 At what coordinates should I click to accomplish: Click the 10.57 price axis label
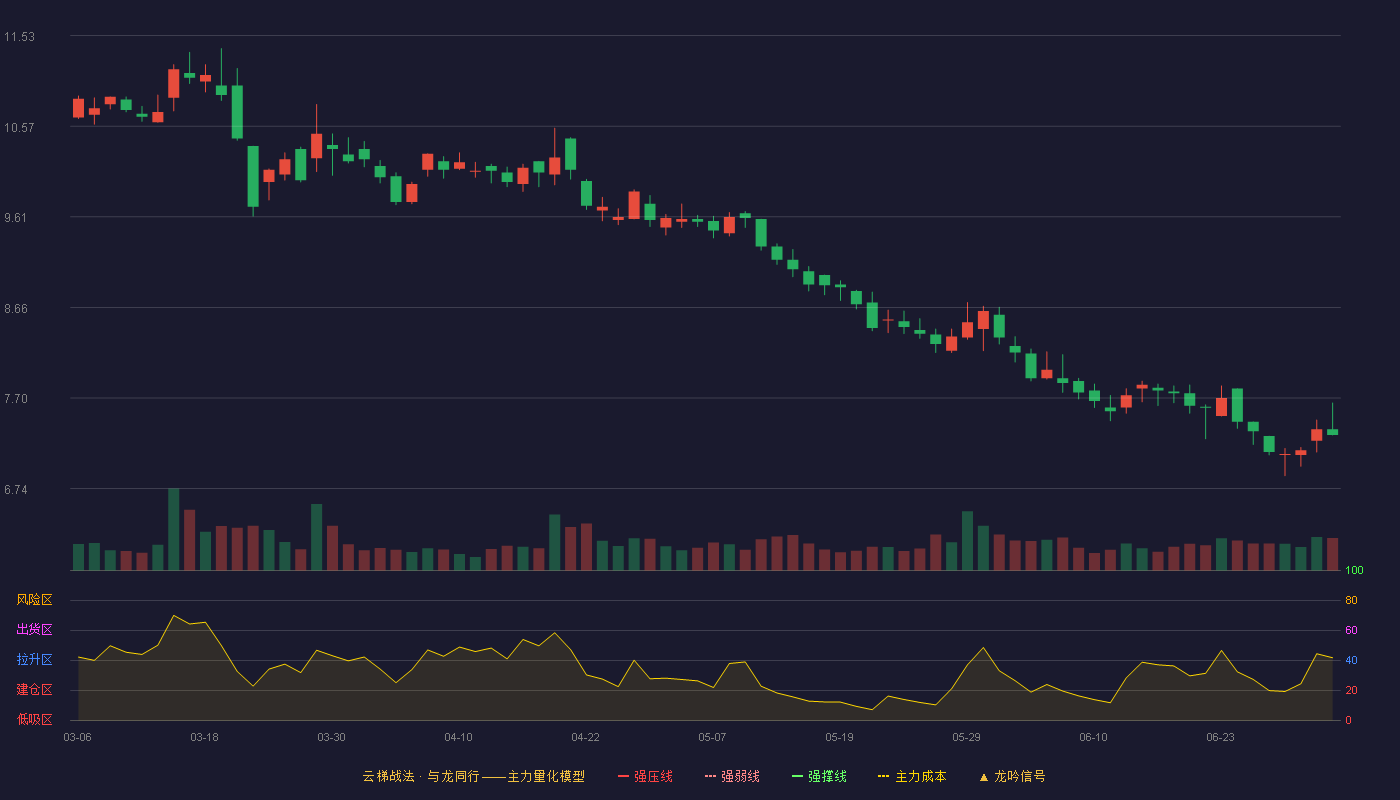19,127
